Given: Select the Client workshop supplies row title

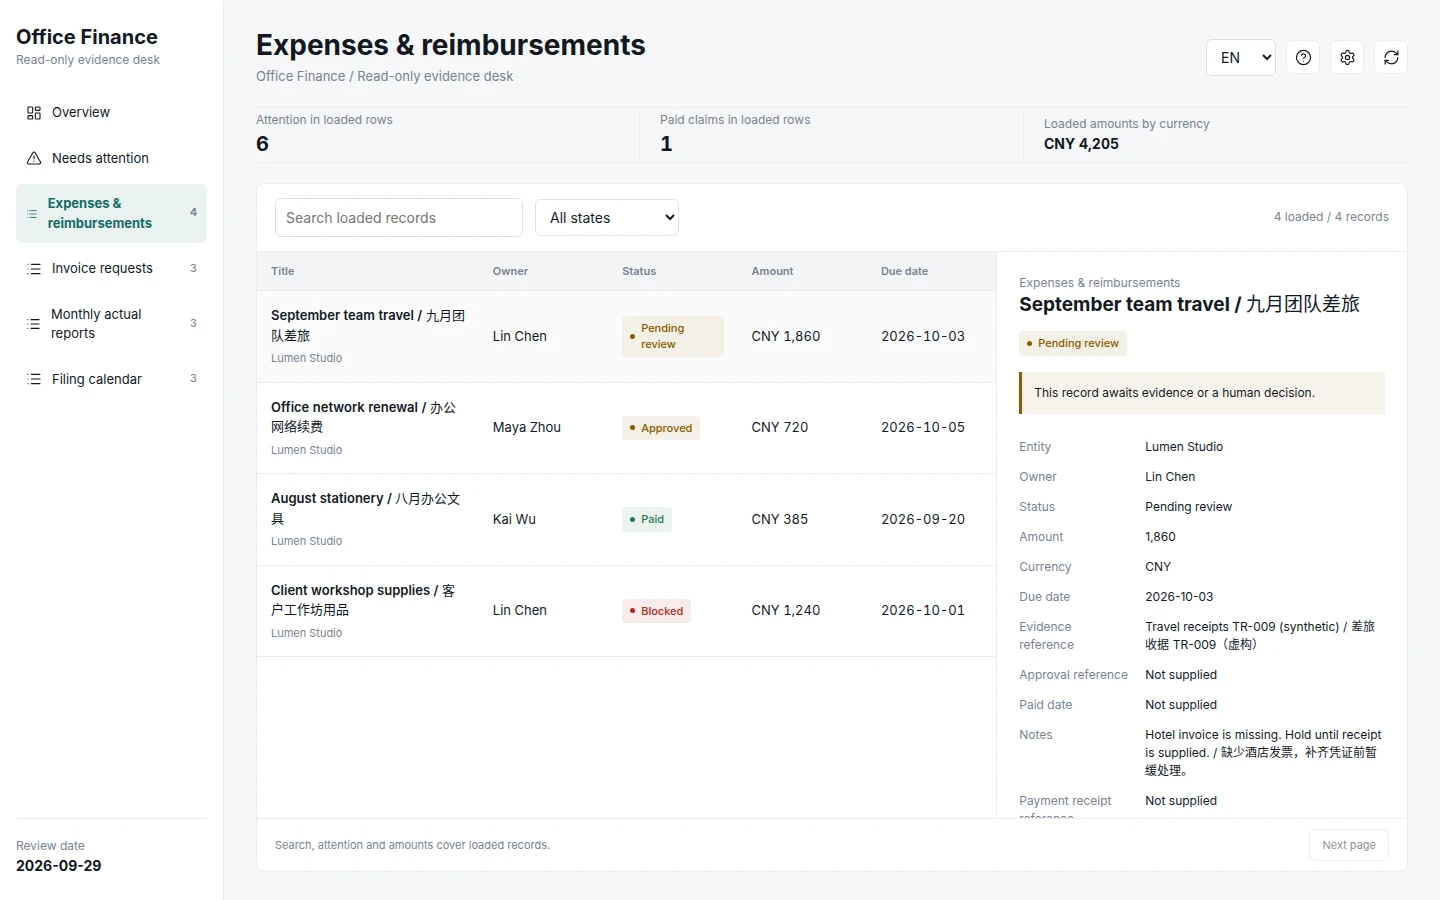Looking at the screenshot, I should [x=363, y=600].
